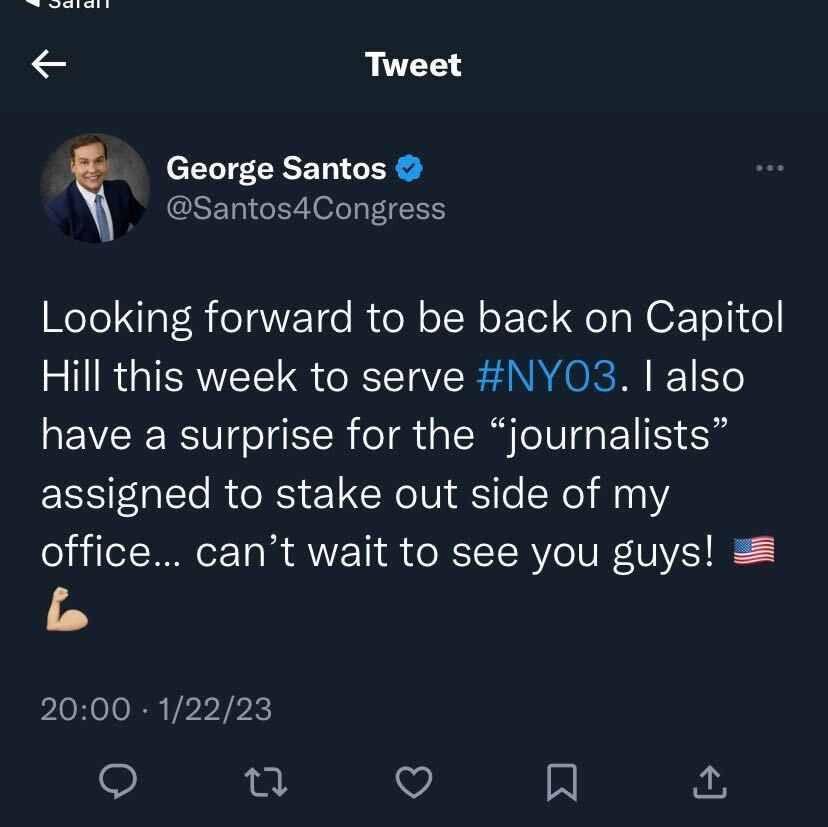Visit the @Santos4Congress handle
This screenshot has width=828, height=827.
tap(305, 208)
